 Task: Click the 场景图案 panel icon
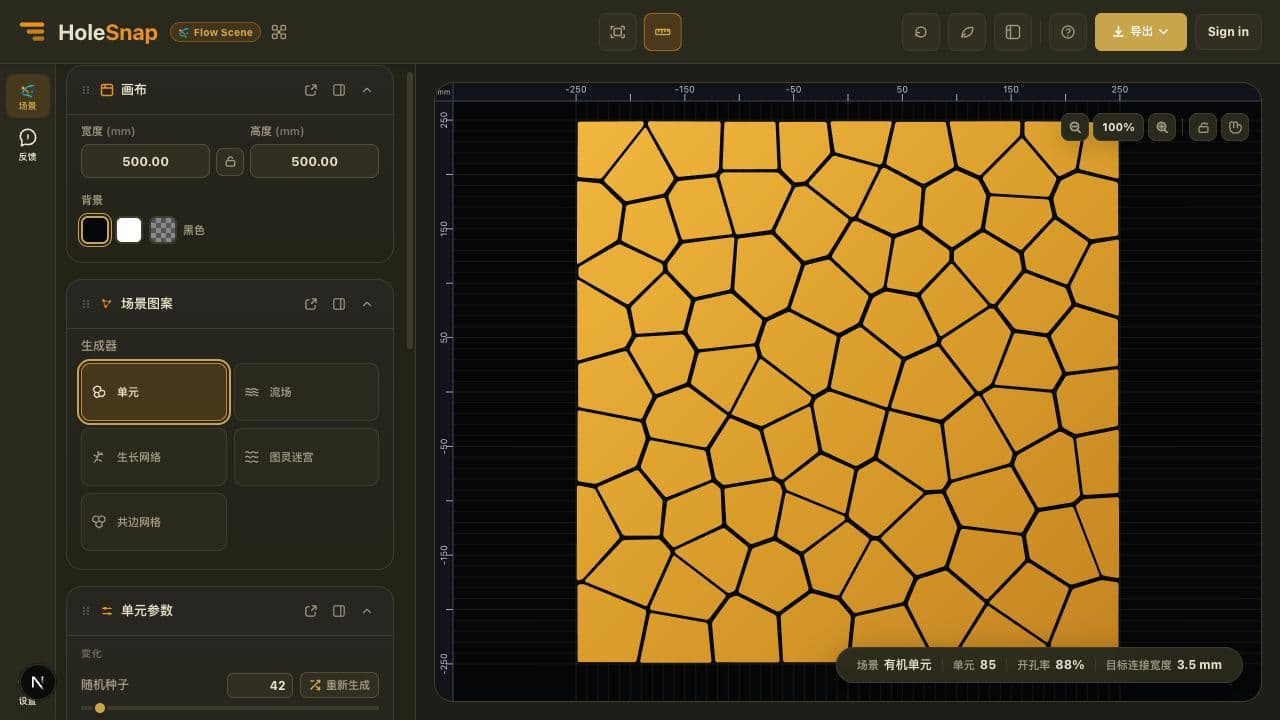pos(107,304)
